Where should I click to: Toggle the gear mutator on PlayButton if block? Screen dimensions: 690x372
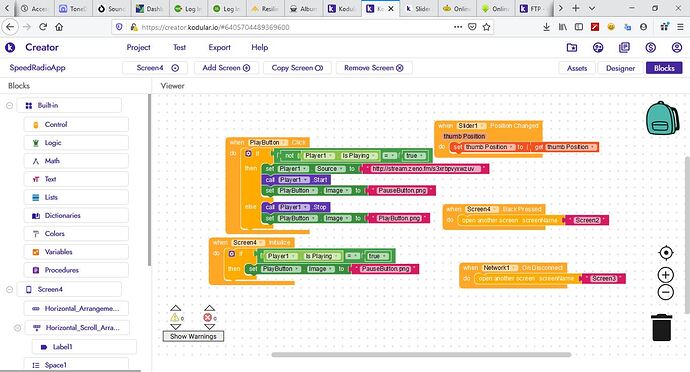point(248,153)
